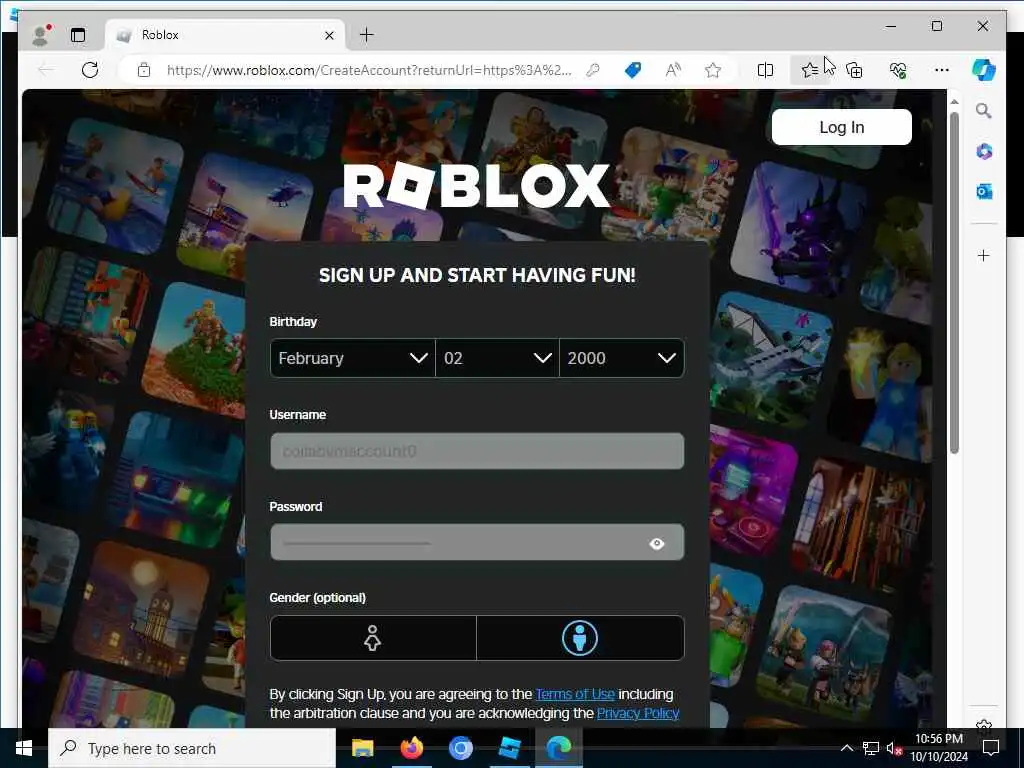The height and width of the screenshot is (768, 1024).
Task: Open the shopping price tag icon
Action: point(633,70)
